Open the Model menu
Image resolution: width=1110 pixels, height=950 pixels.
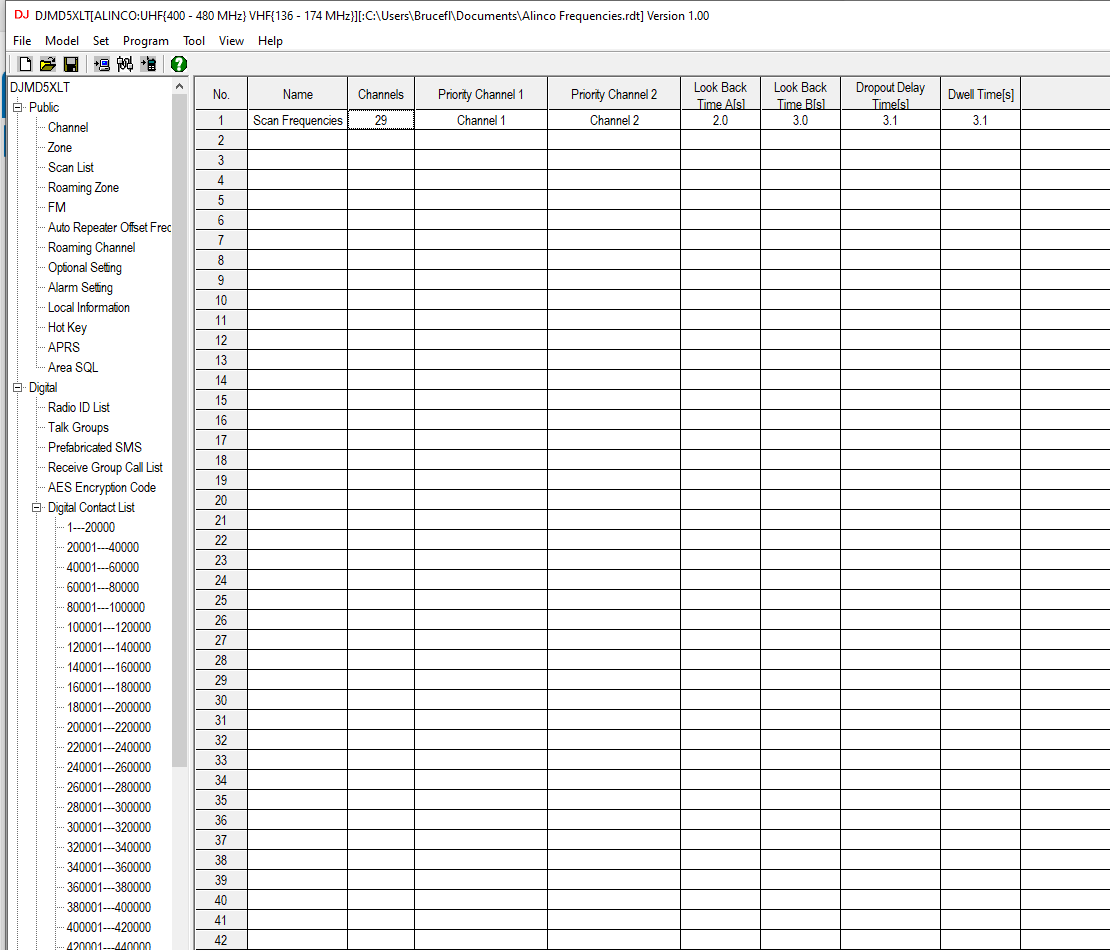pyautogui.click(x=62, y=41)
